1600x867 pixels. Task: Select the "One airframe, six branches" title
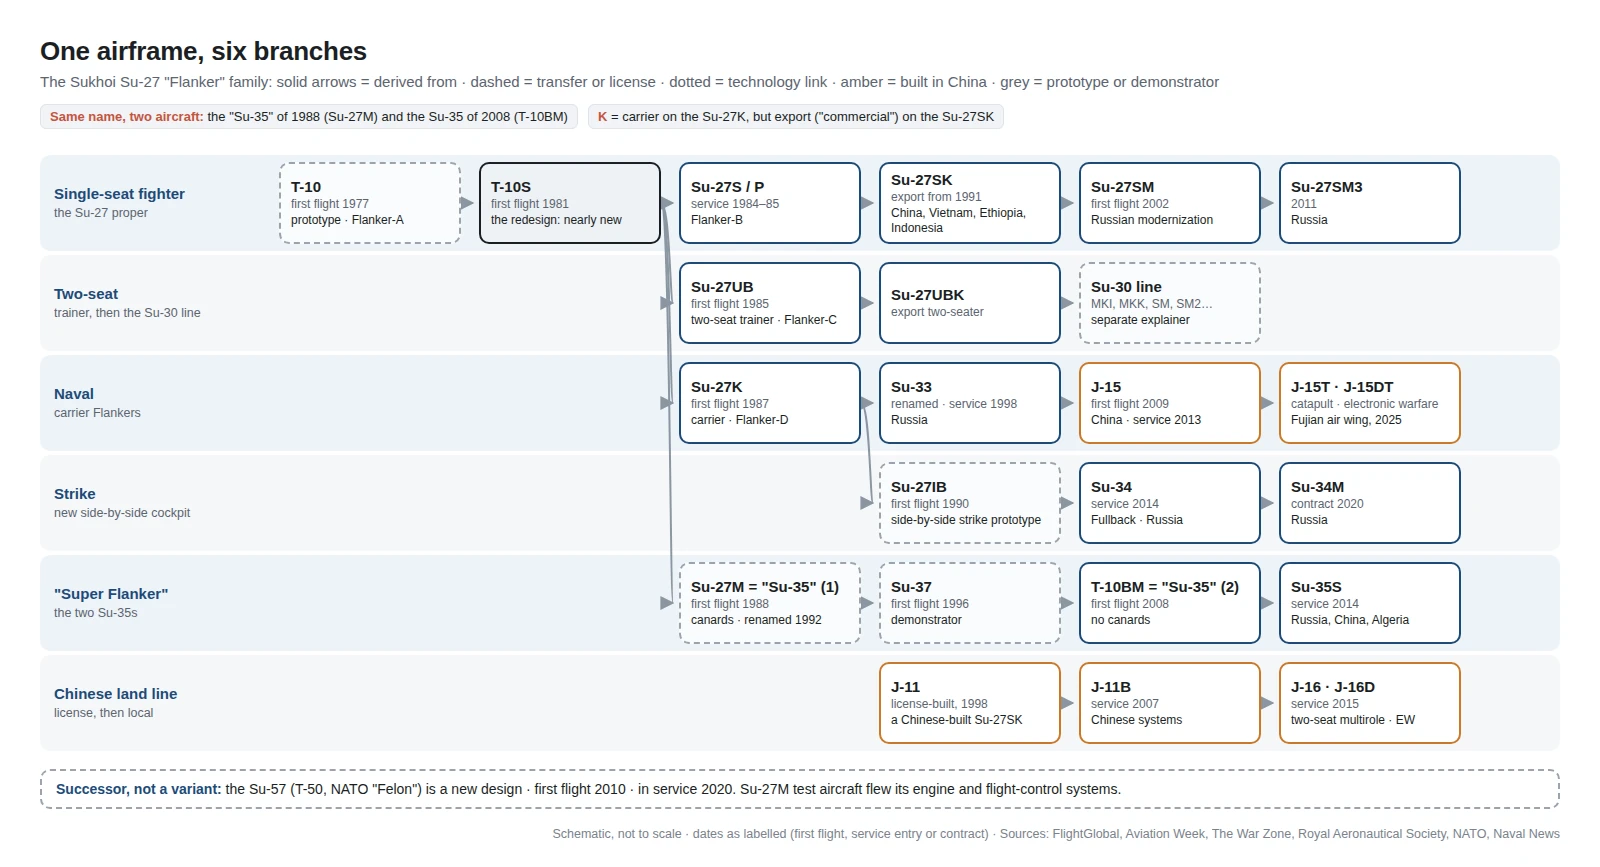203,51
